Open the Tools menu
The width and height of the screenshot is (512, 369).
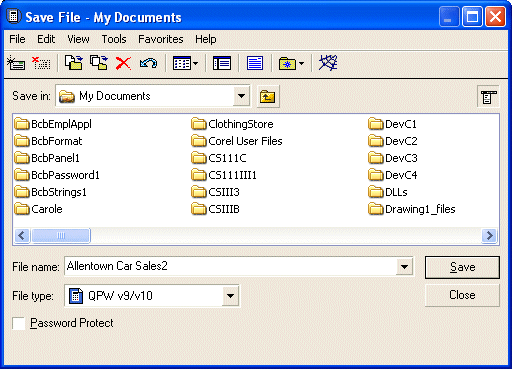114,39
